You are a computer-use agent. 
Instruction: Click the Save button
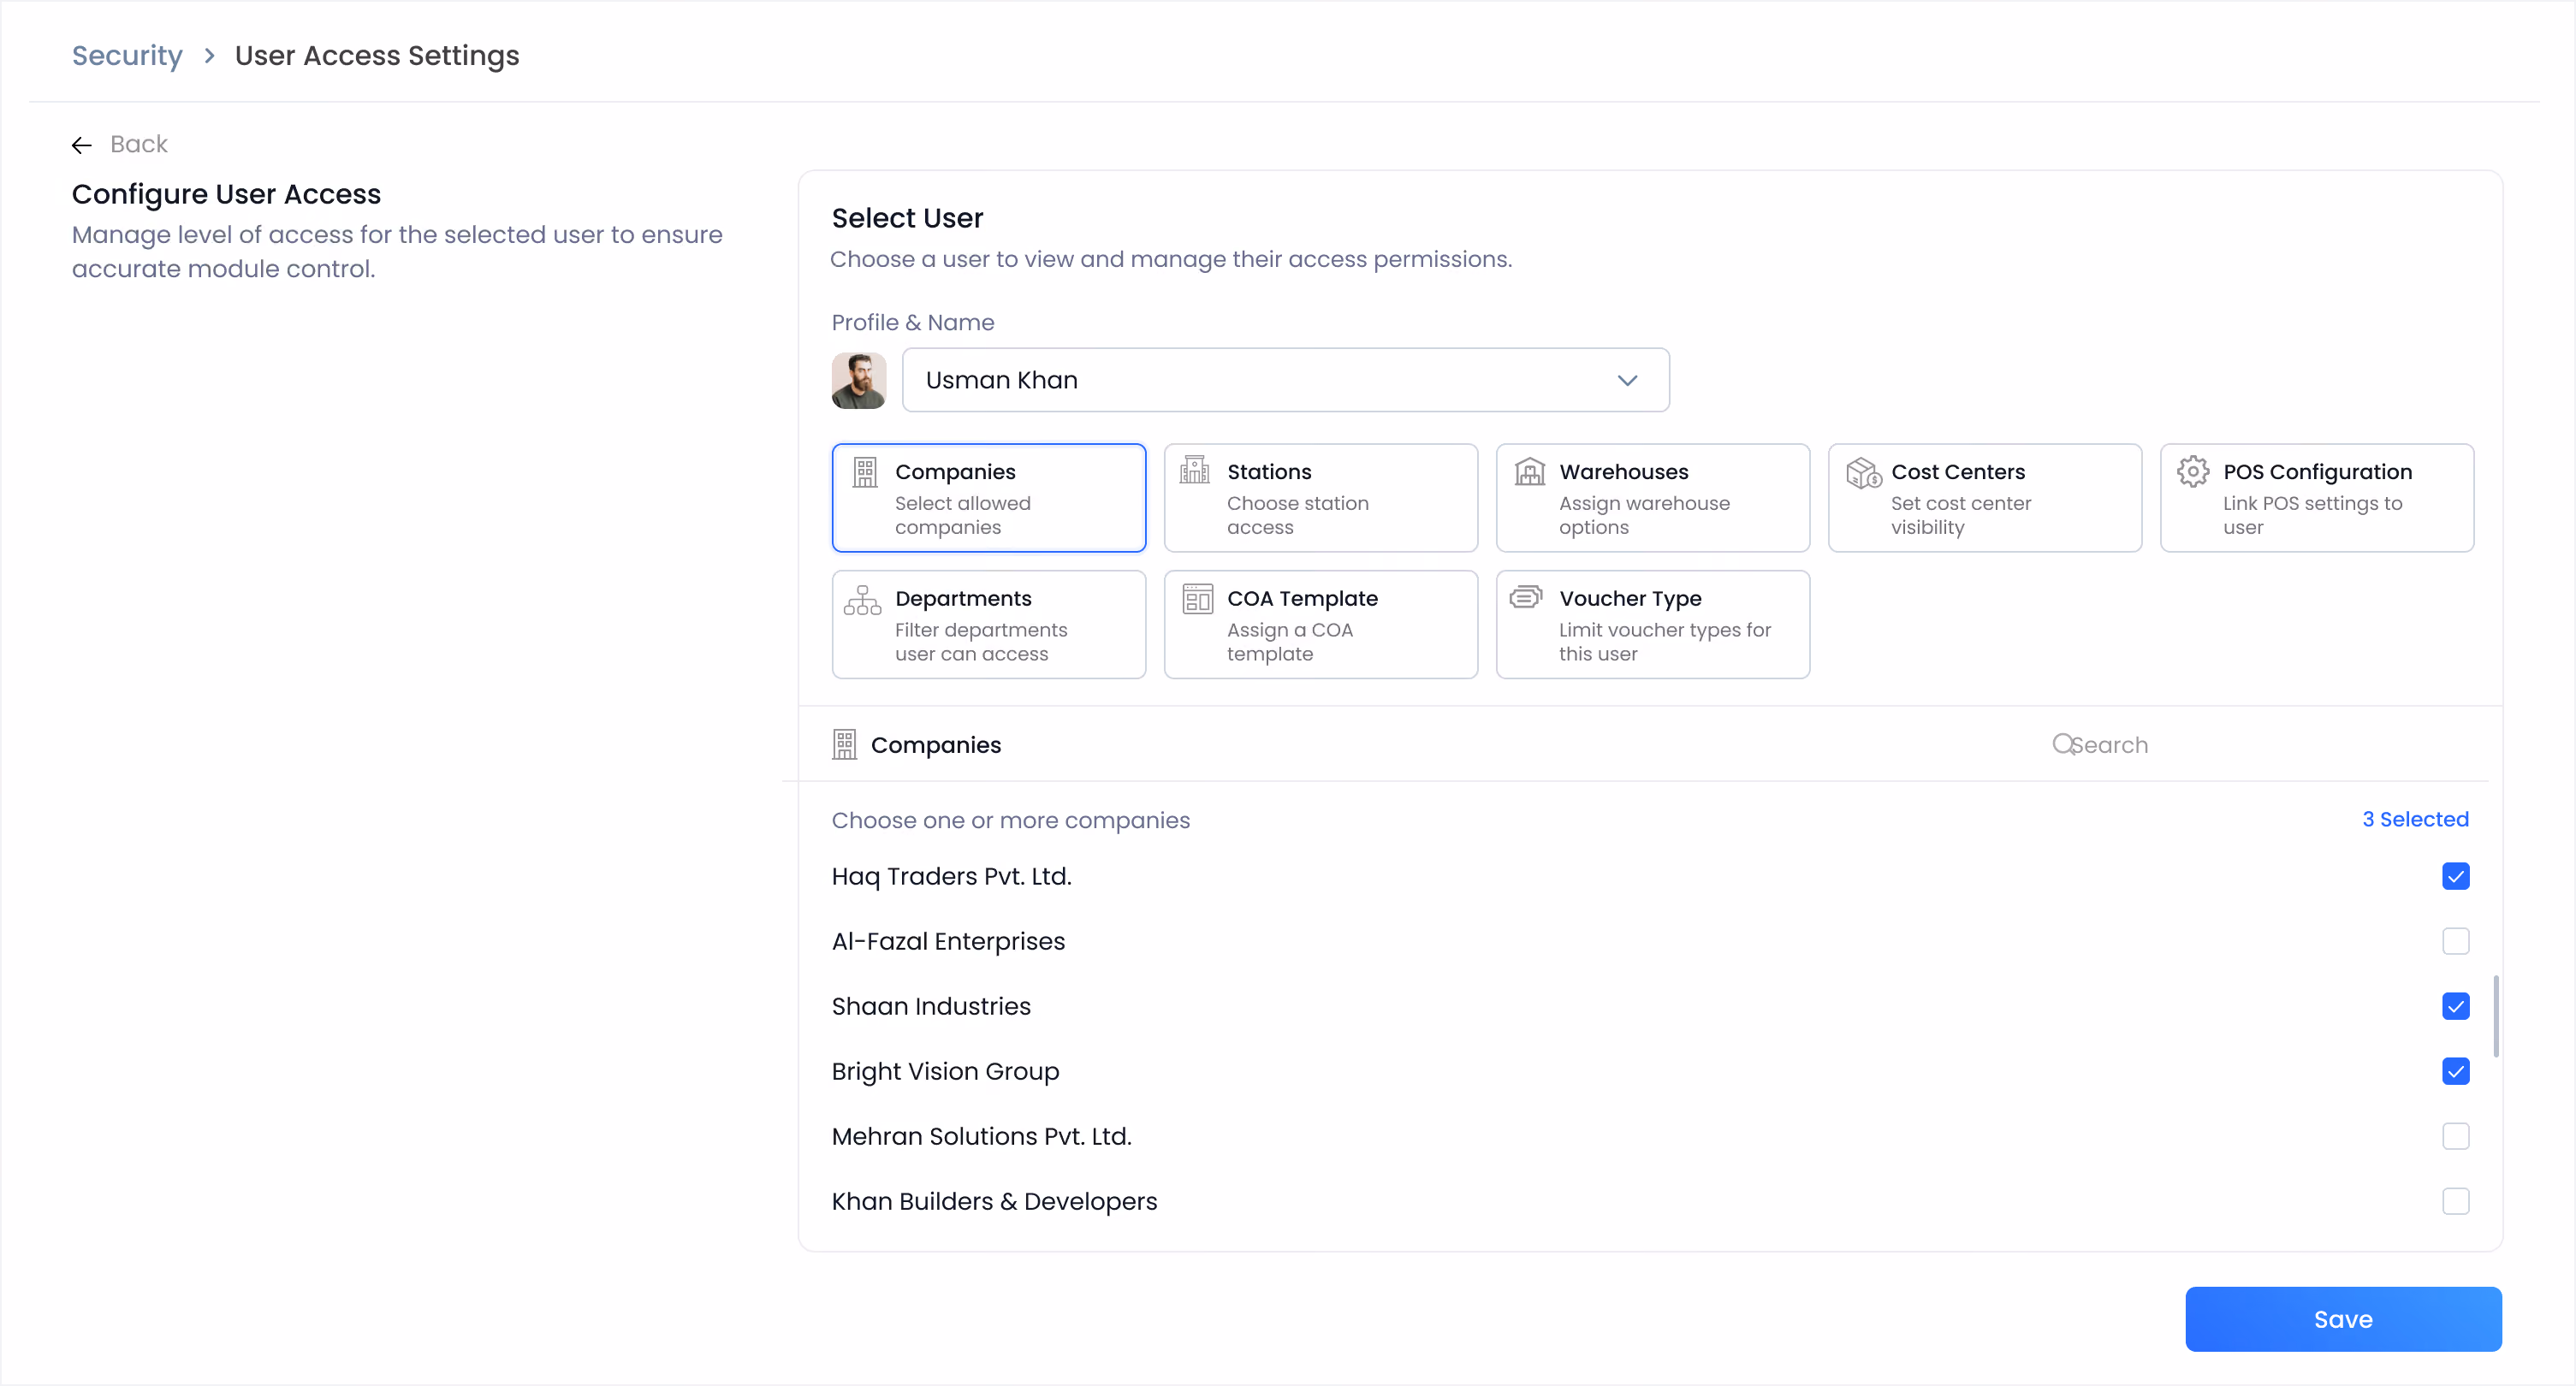click(2343, 1320)
